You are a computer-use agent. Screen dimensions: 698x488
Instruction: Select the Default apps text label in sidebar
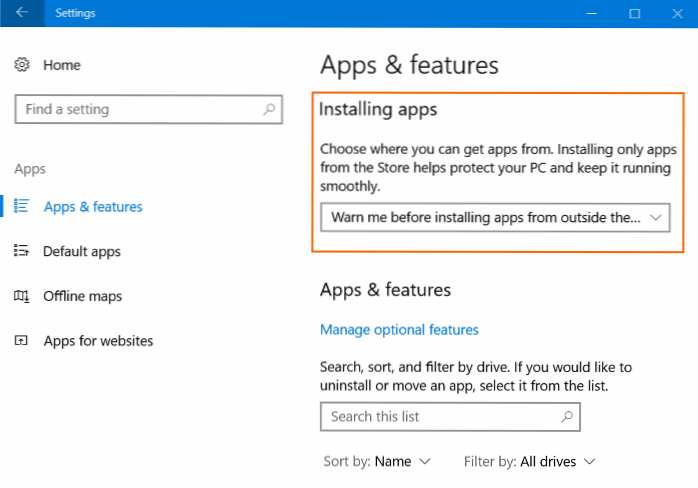(x=82, y=251)
